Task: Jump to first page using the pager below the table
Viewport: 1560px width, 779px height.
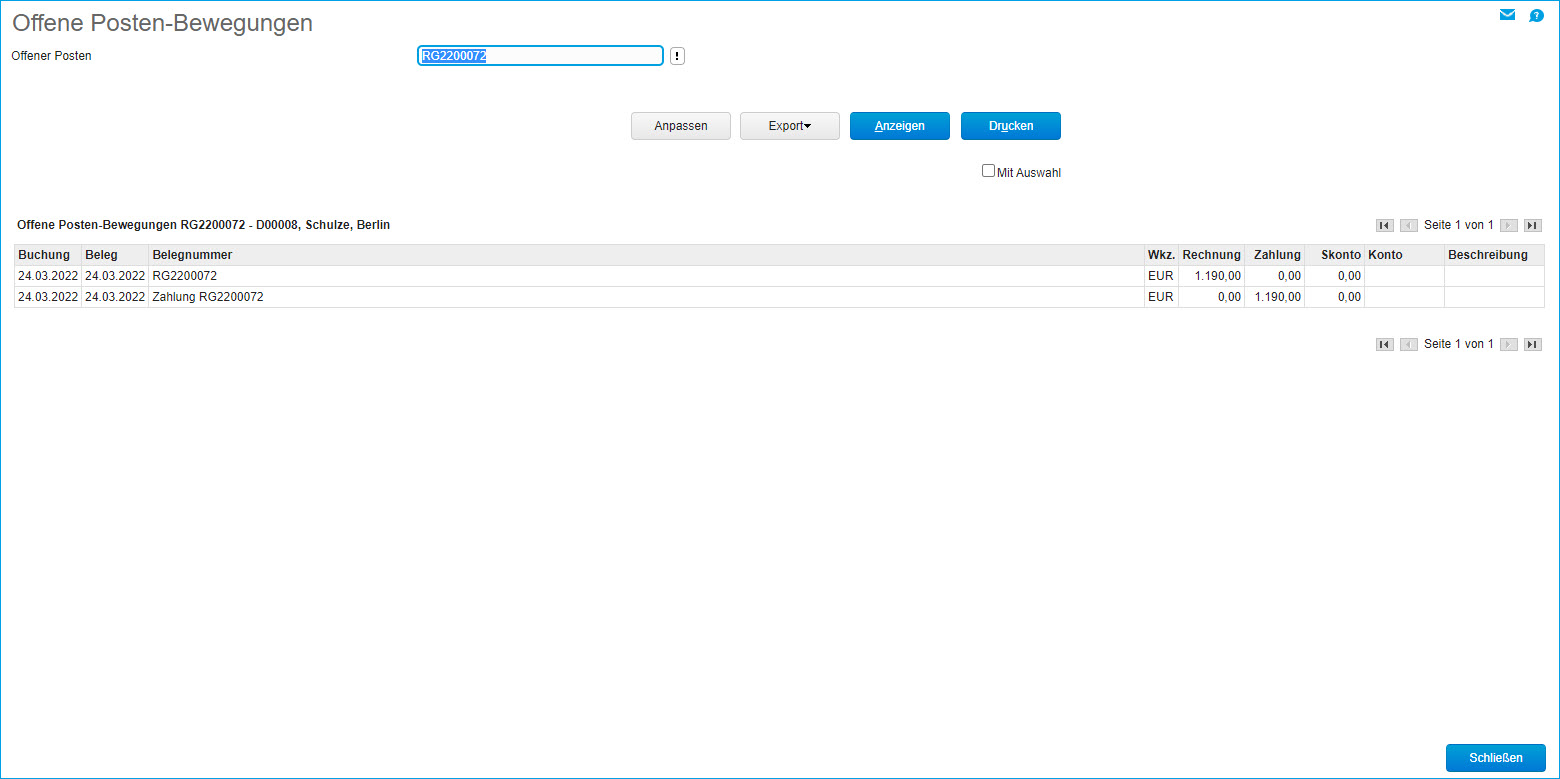Action: 1385,344
